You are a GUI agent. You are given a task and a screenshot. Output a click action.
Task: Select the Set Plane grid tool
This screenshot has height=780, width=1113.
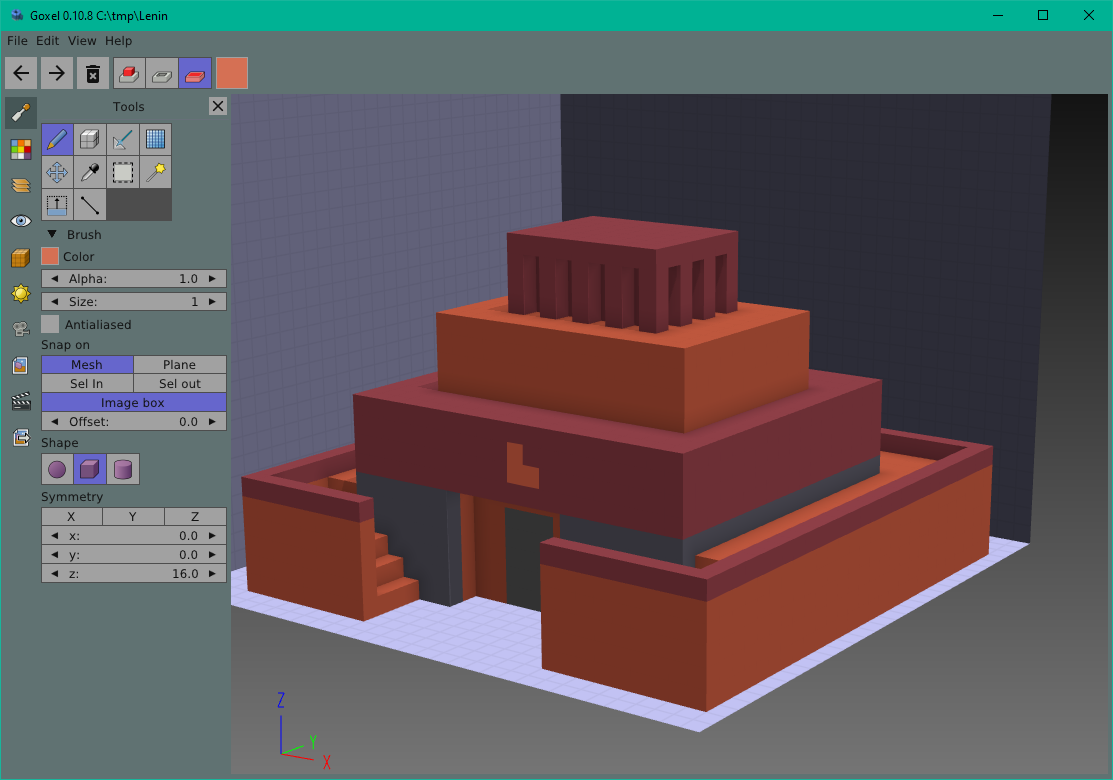tap(155, 139)
